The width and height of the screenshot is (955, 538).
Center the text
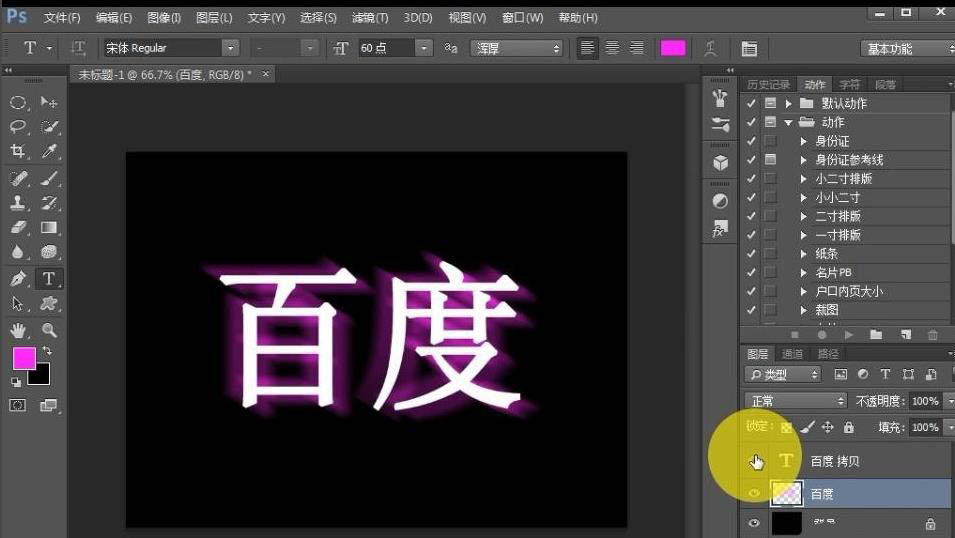pyautogui.click(x=612, y=48)
